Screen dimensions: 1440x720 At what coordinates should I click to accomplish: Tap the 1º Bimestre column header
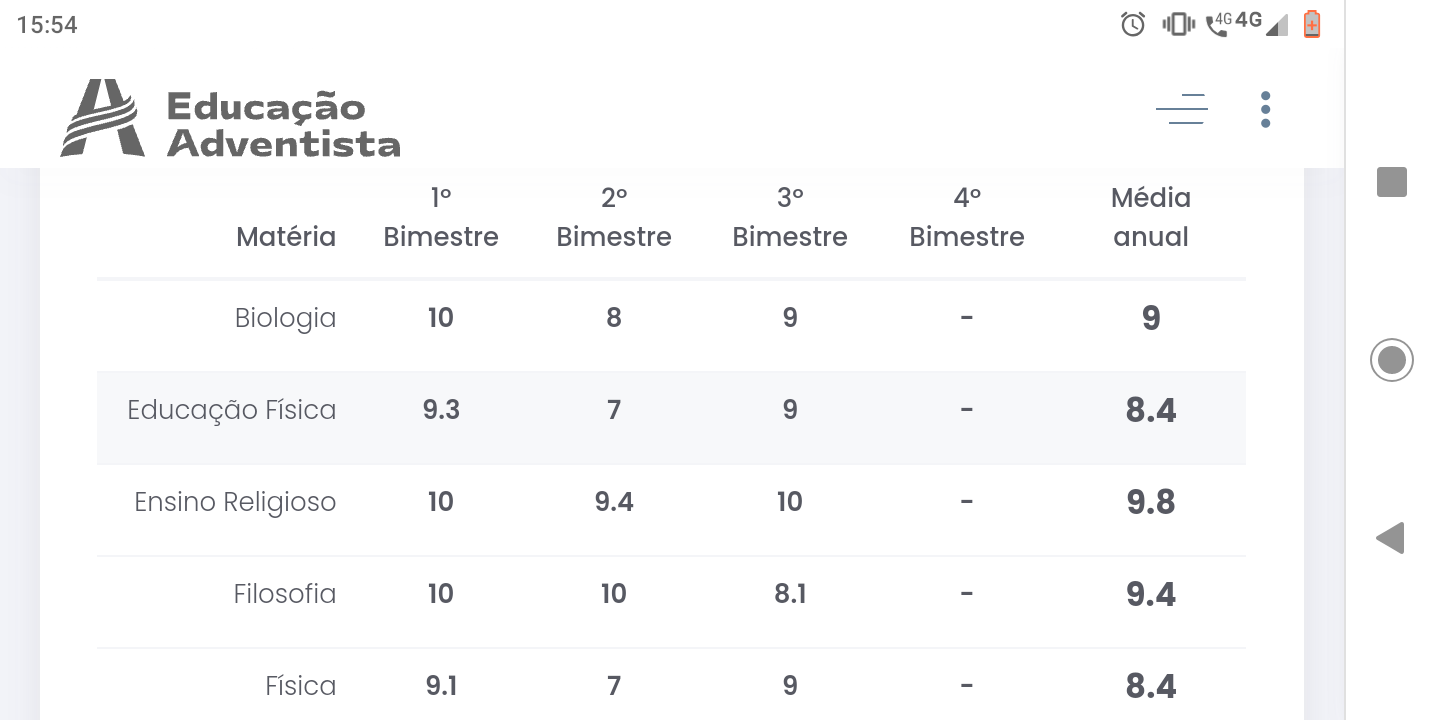tap(441, 217)
